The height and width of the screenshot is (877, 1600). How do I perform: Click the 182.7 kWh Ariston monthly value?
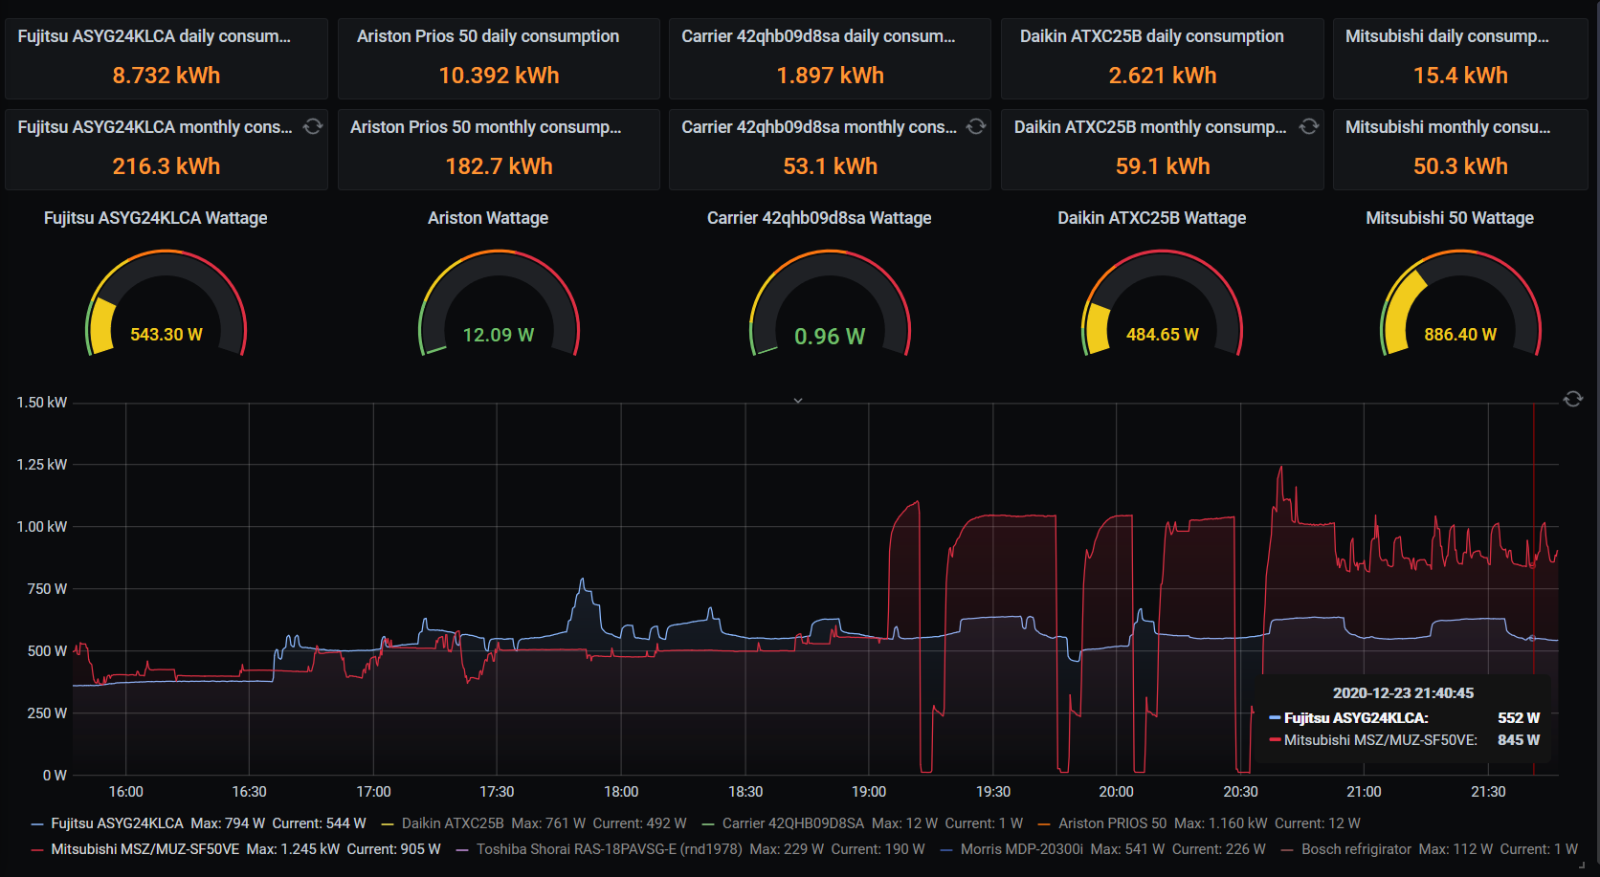coord(499,166)
